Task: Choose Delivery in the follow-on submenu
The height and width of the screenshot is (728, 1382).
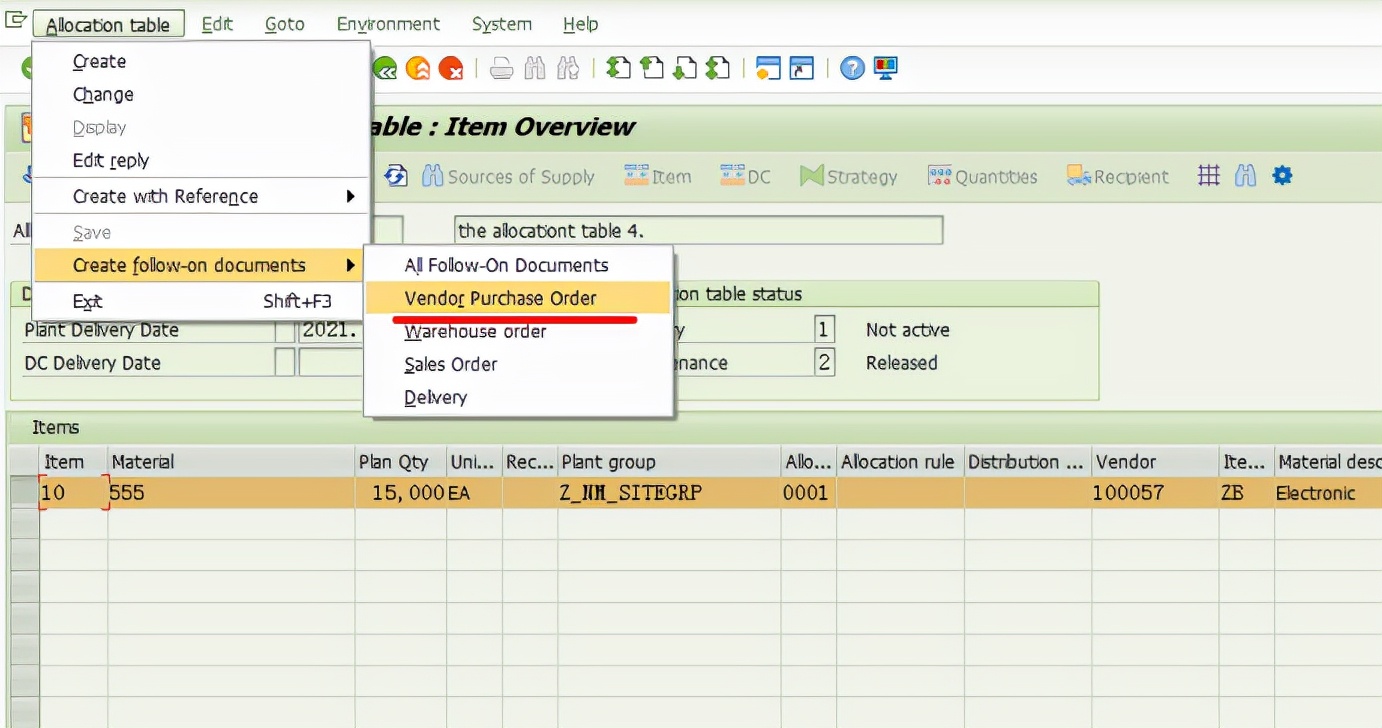Action: pos(517,397)
